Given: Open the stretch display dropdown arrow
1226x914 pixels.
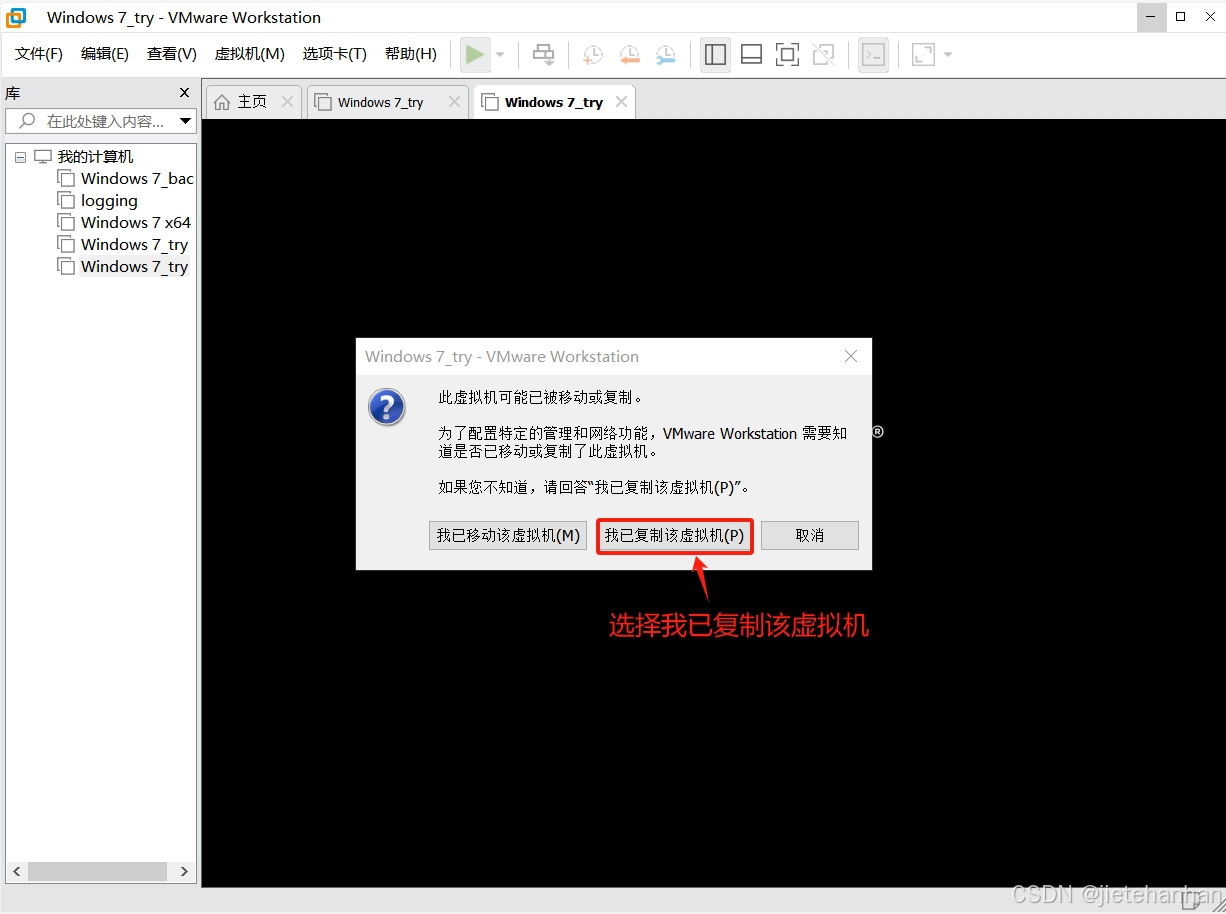Looking at the screenshot, I should point(948,55).
